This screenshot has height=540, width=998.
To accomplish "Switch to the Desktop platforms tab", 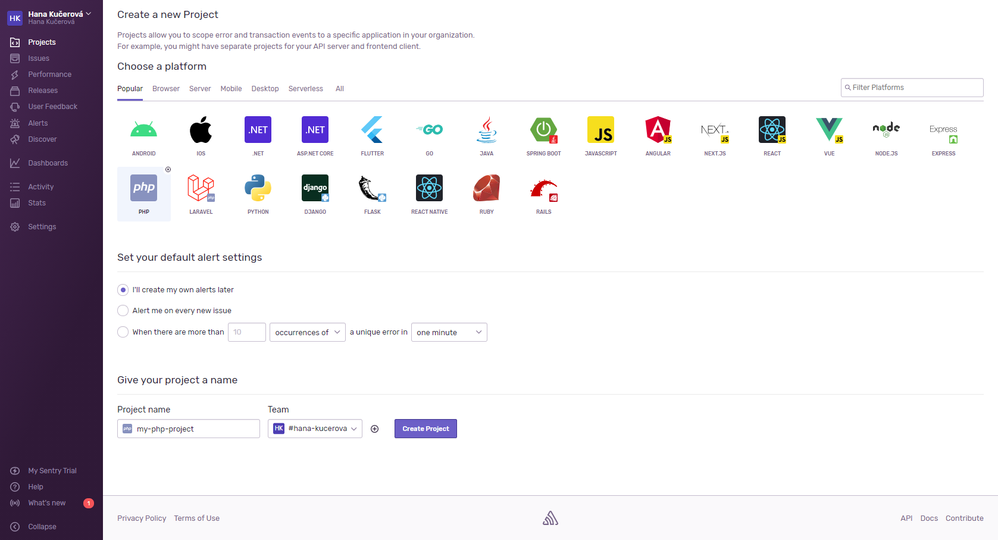I will 265,89.
